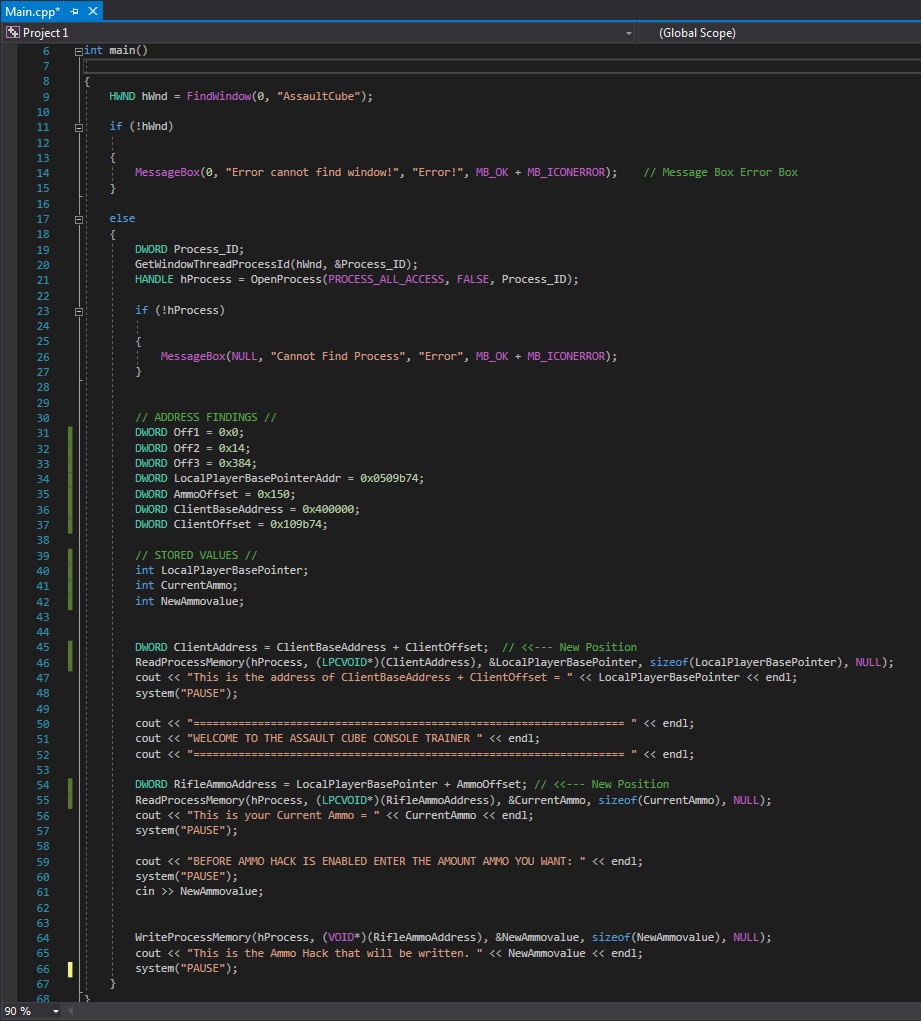This screenshot has width=921, height=1021.
Task: Click the green change marker beside line 39
Action: (68, 555)
